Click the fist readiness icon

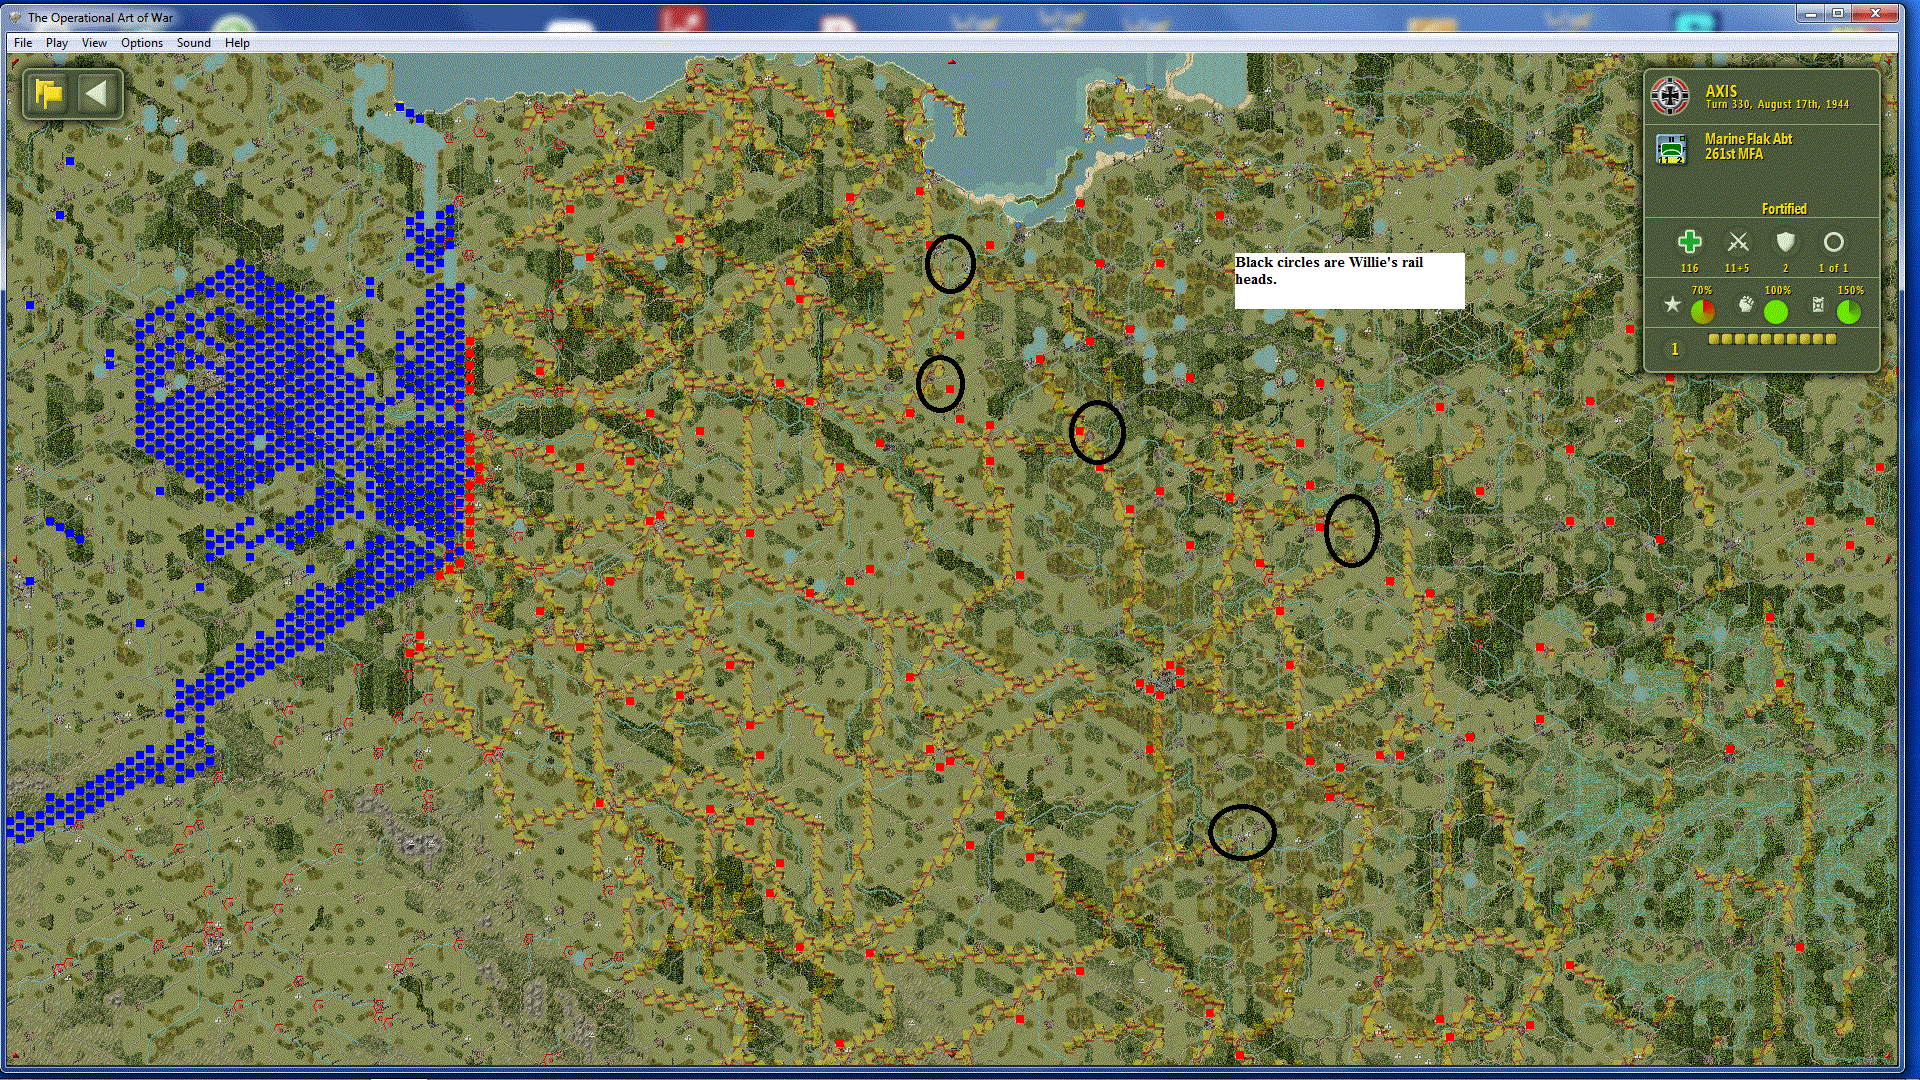pos(1746,304)
